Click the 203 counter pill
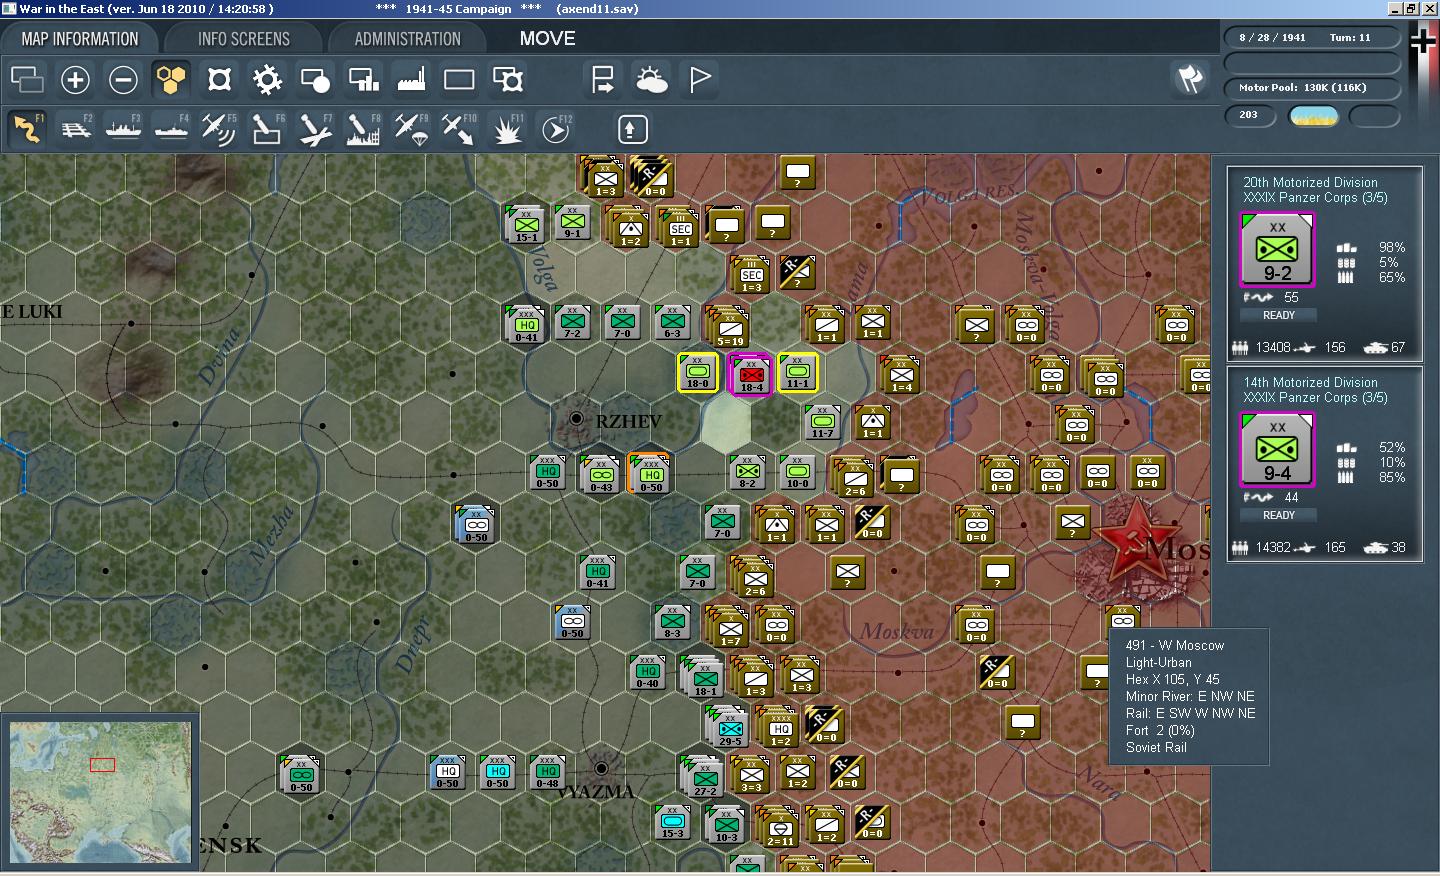1440x876 pixels. point(1250,116)
